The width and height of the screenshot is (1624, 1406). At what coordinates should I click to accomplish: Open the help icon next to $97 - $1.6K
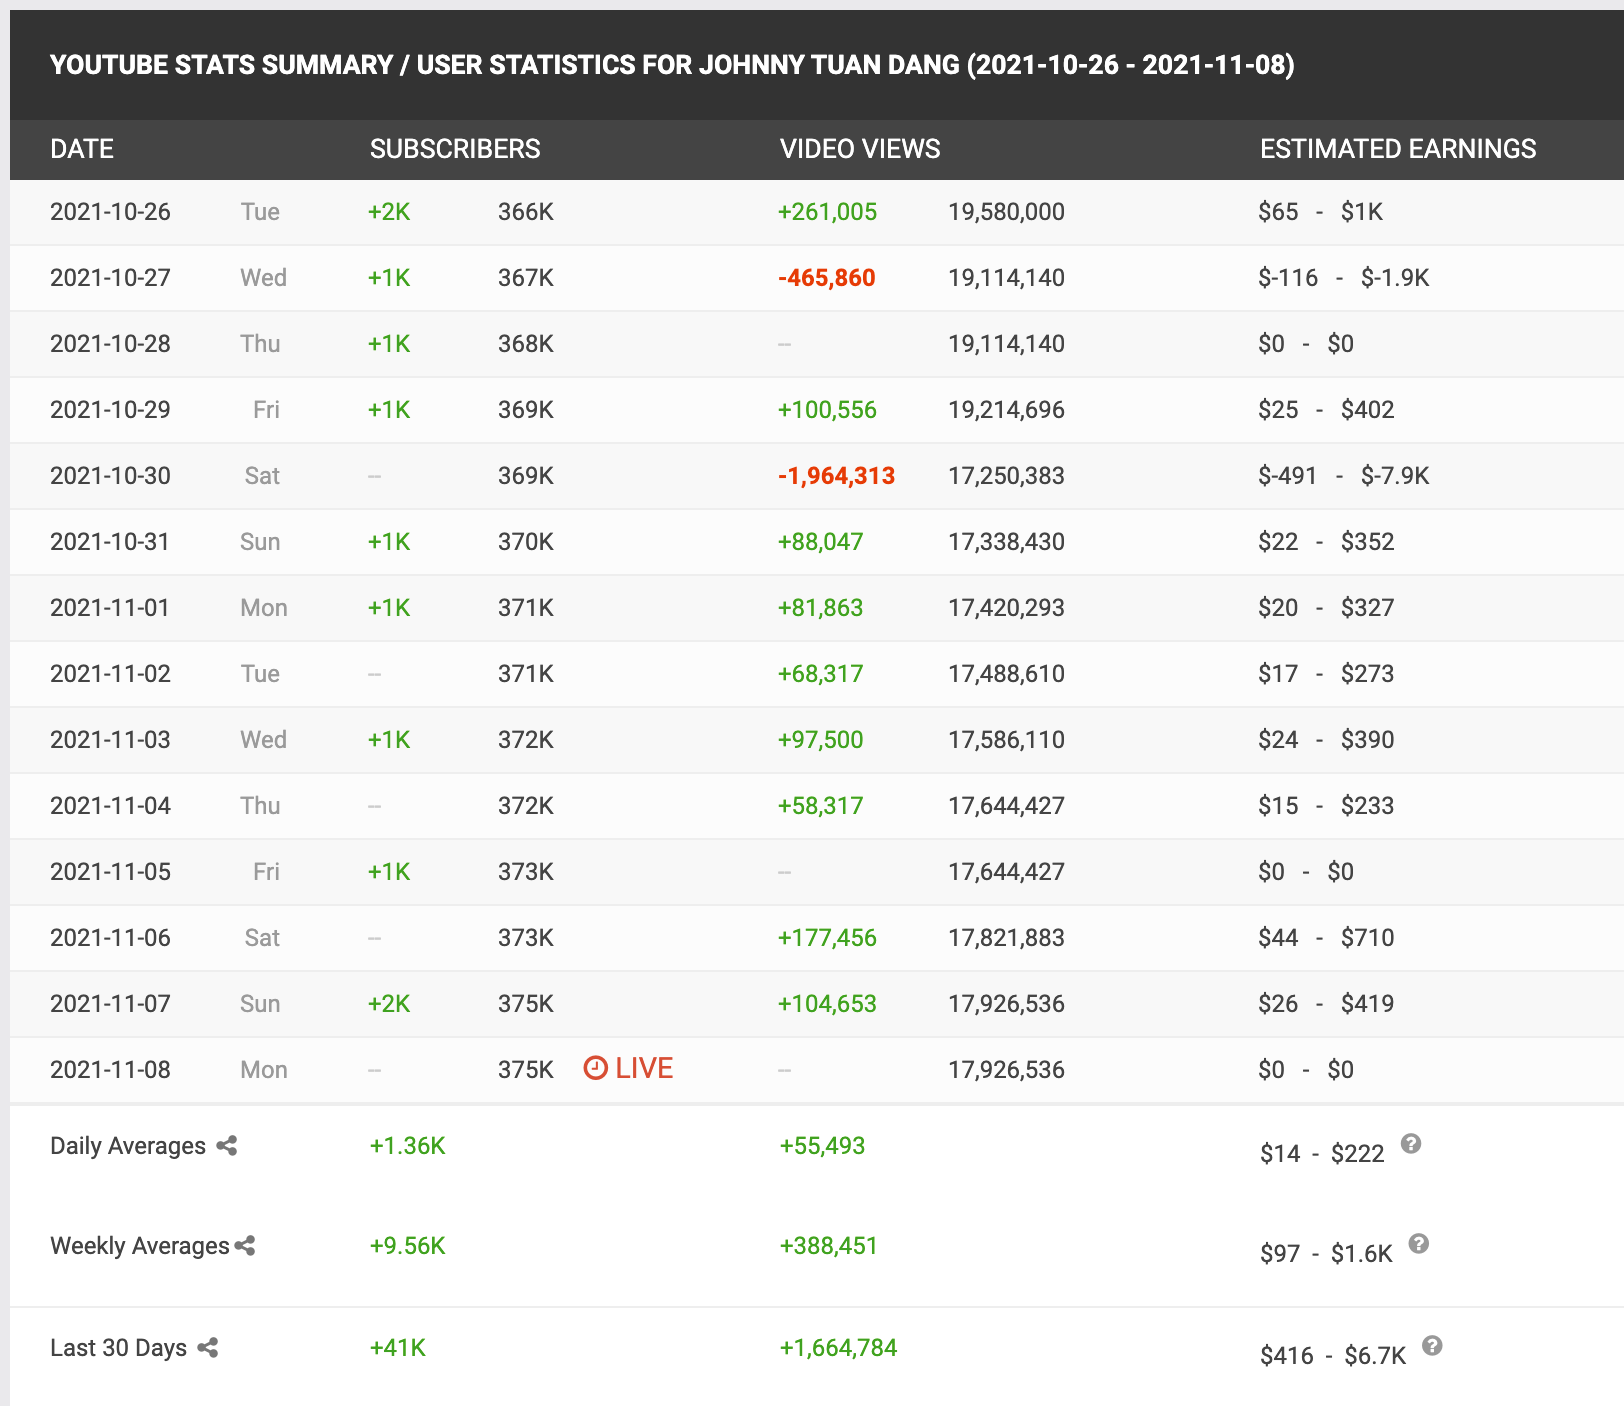pos(1419,1244)
